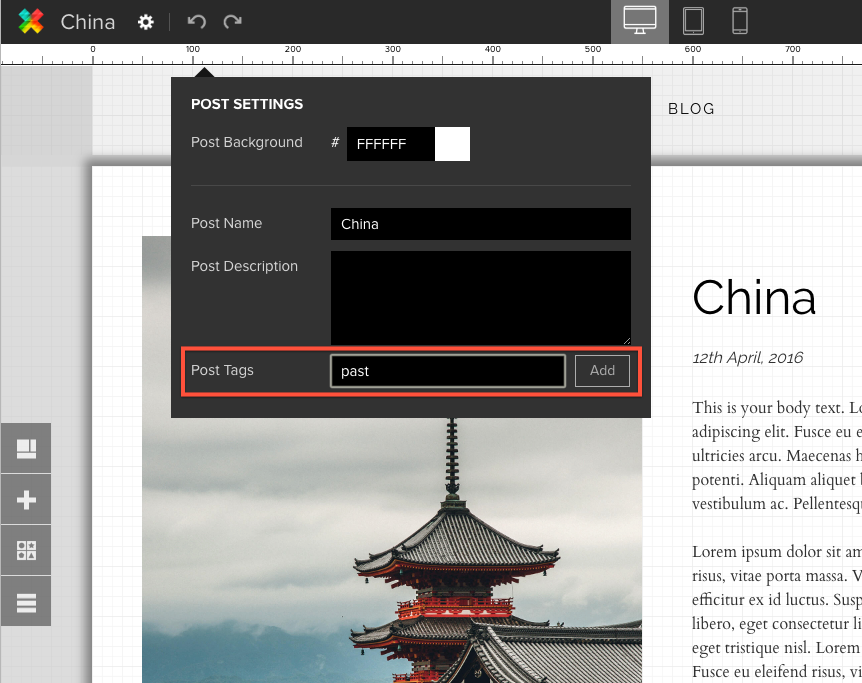Click the FFFFFF hex color field
862x683 pixels.
(x=391, y=144)
